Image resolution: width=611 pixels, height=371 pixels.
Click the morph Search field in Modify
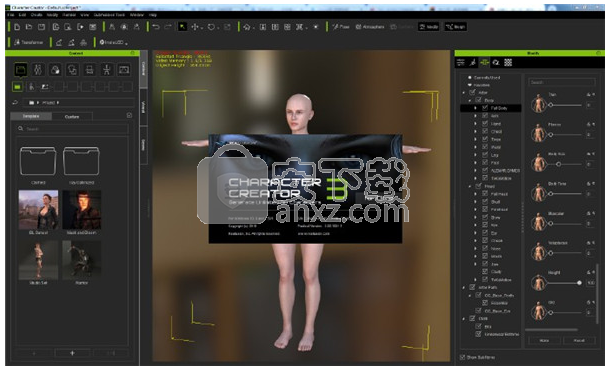pyautogui.click(x=562, y=82)
